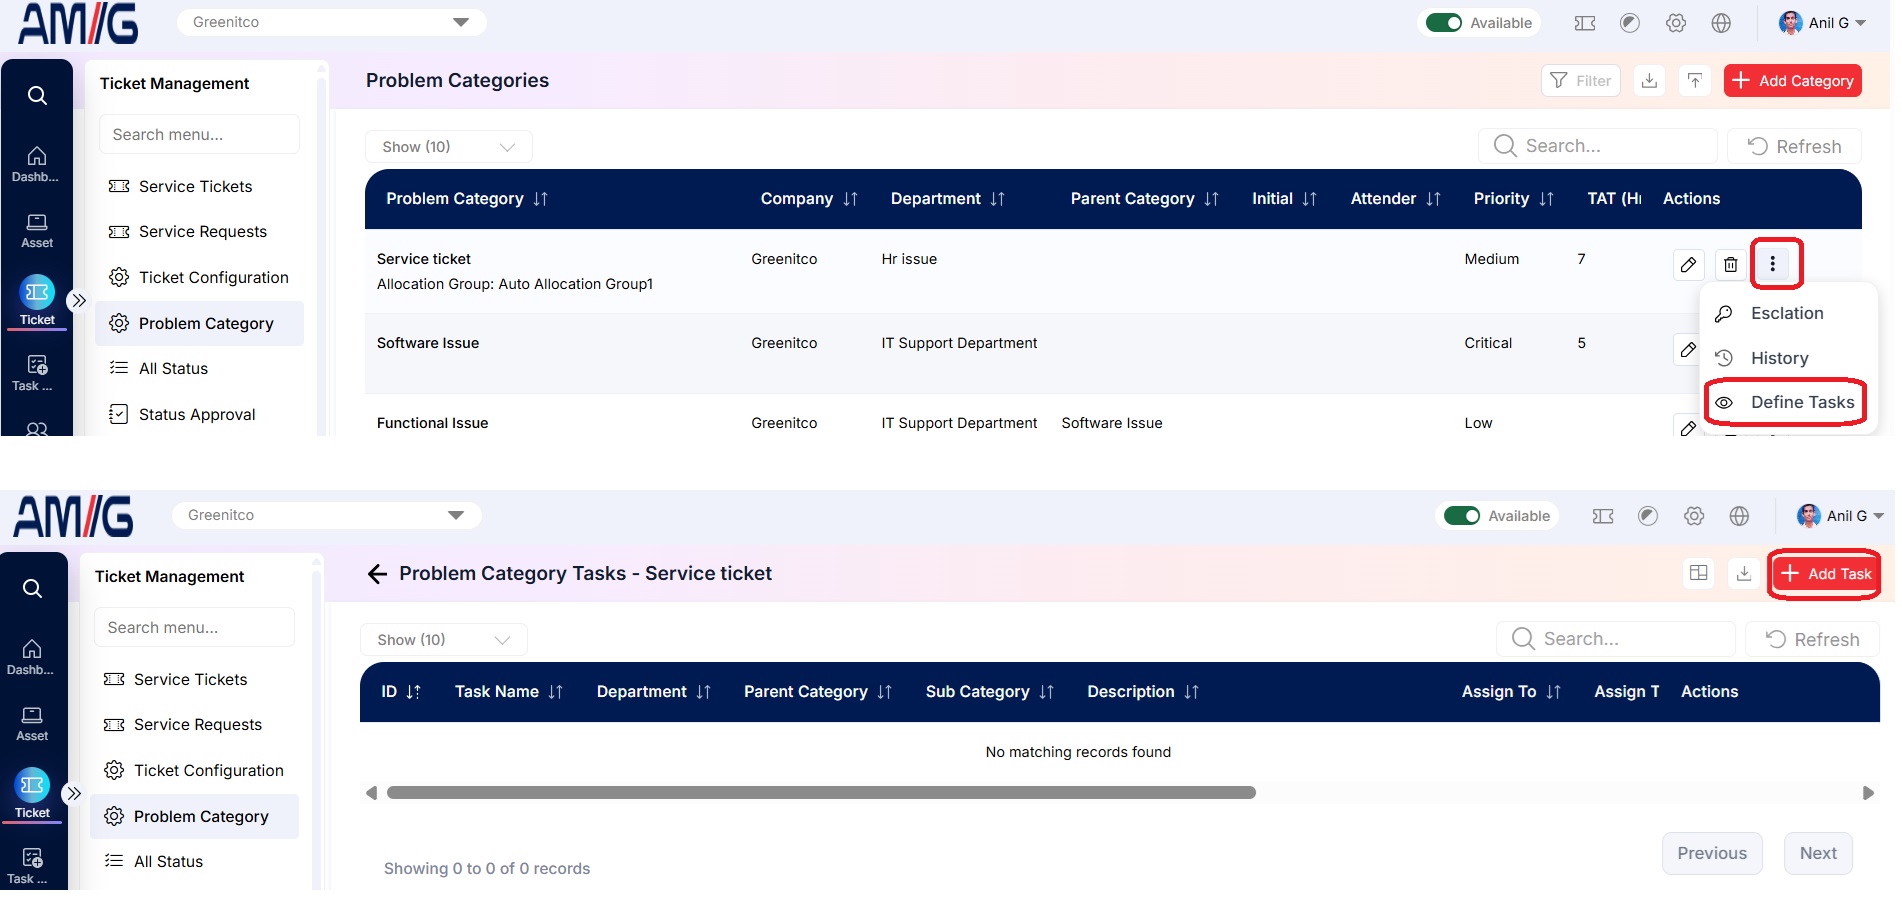
Task: Delete the Service ticket category row
Action: tap(1730, 264)
